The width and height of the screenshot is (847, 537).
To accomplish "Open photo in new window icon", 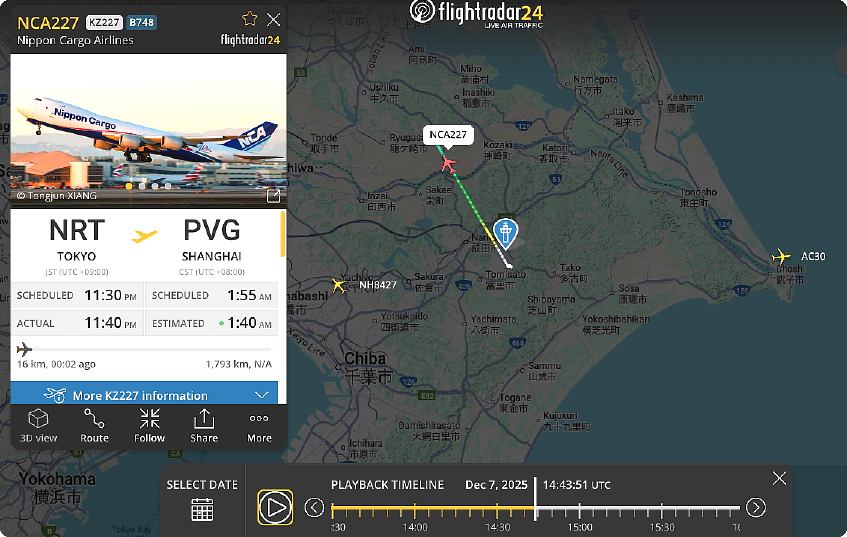I will pyautogui.click(x=273, y=196).
